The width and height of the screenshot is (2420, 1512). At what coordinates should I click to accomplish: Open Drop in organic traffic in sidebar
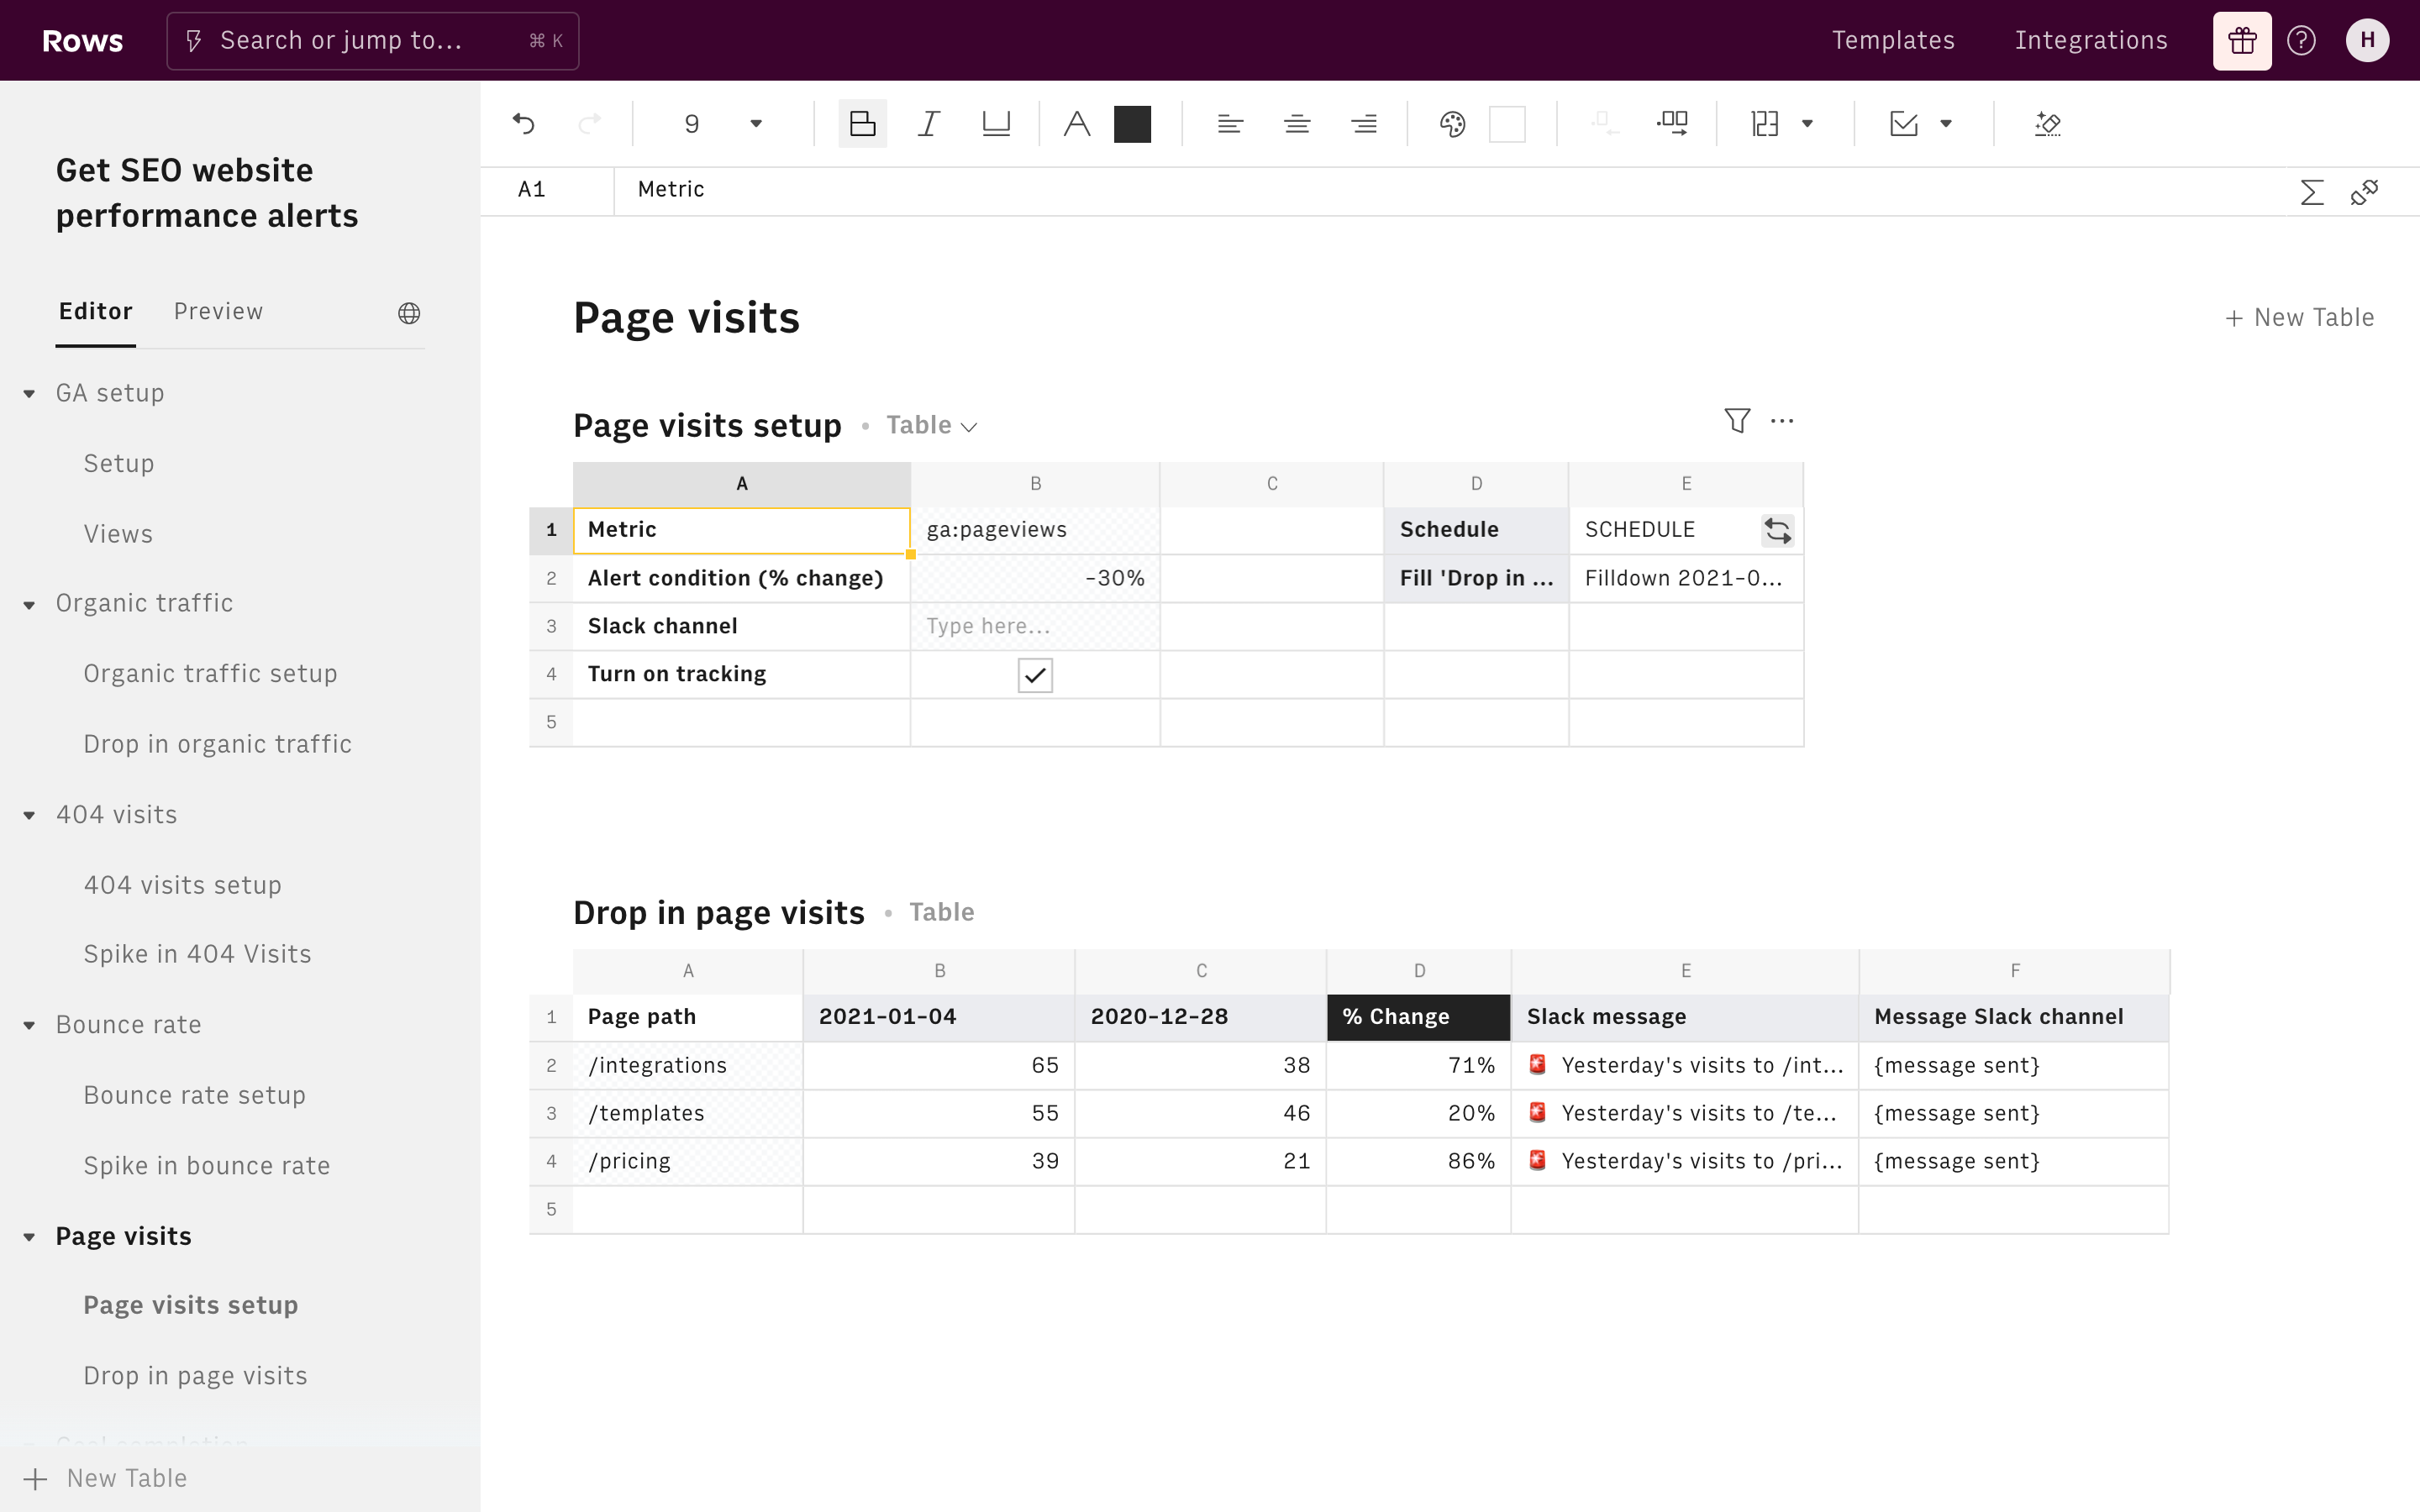pos(217,744)
